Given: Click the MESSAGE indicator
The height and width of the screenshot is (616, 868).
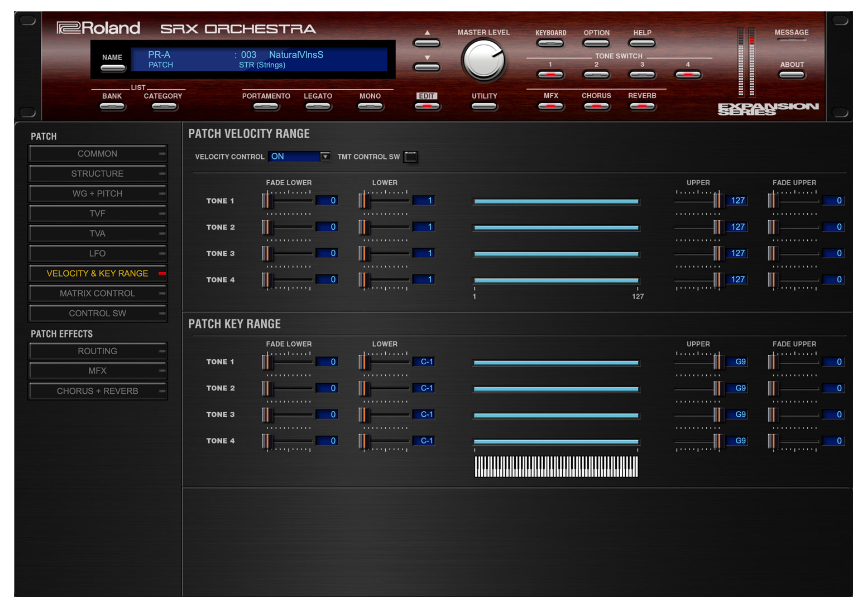Looking at the screenshot, I should pos(792,39).
